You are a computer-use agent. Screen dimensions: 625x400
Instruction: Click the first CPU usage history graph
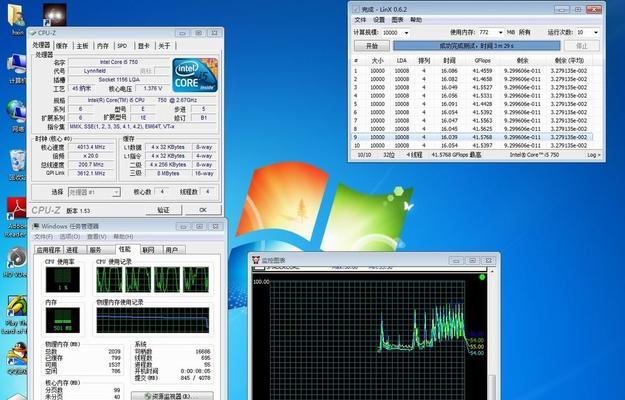click(x=109, y=279)
